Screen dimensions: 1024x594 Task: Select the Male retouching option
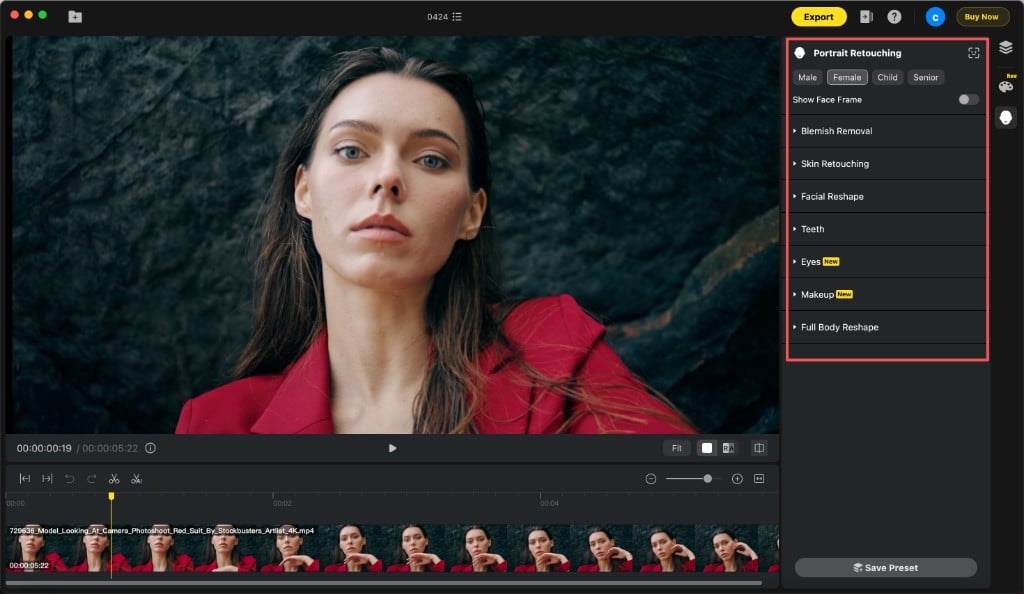(x=808, y=76)
